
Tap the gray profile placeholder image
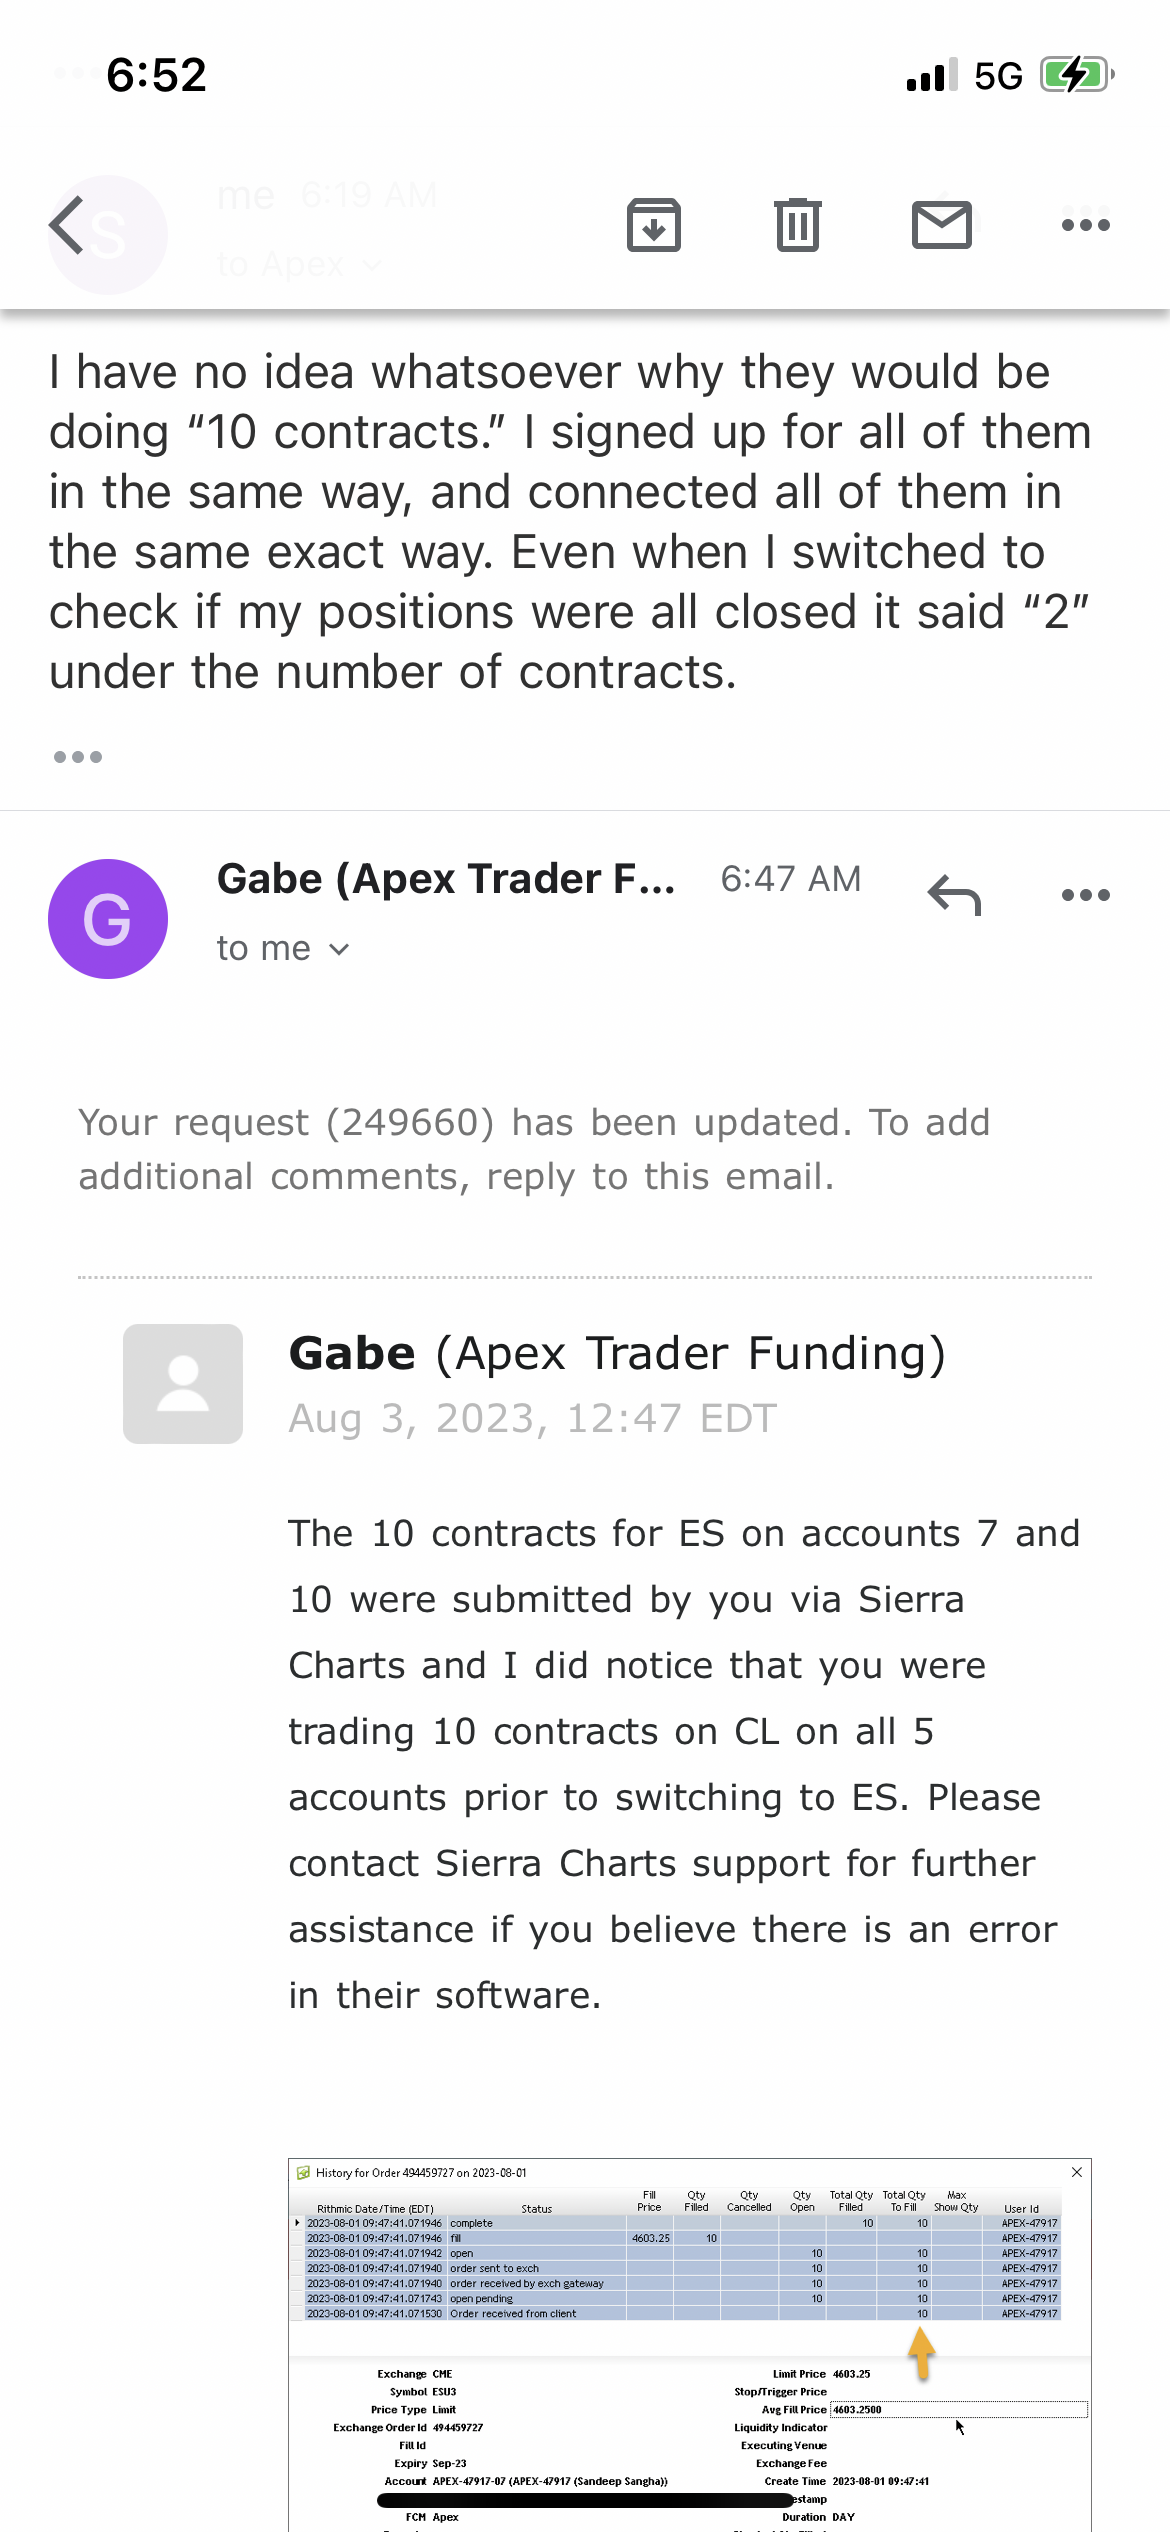pyautogui.click(x=183, y=1384)
